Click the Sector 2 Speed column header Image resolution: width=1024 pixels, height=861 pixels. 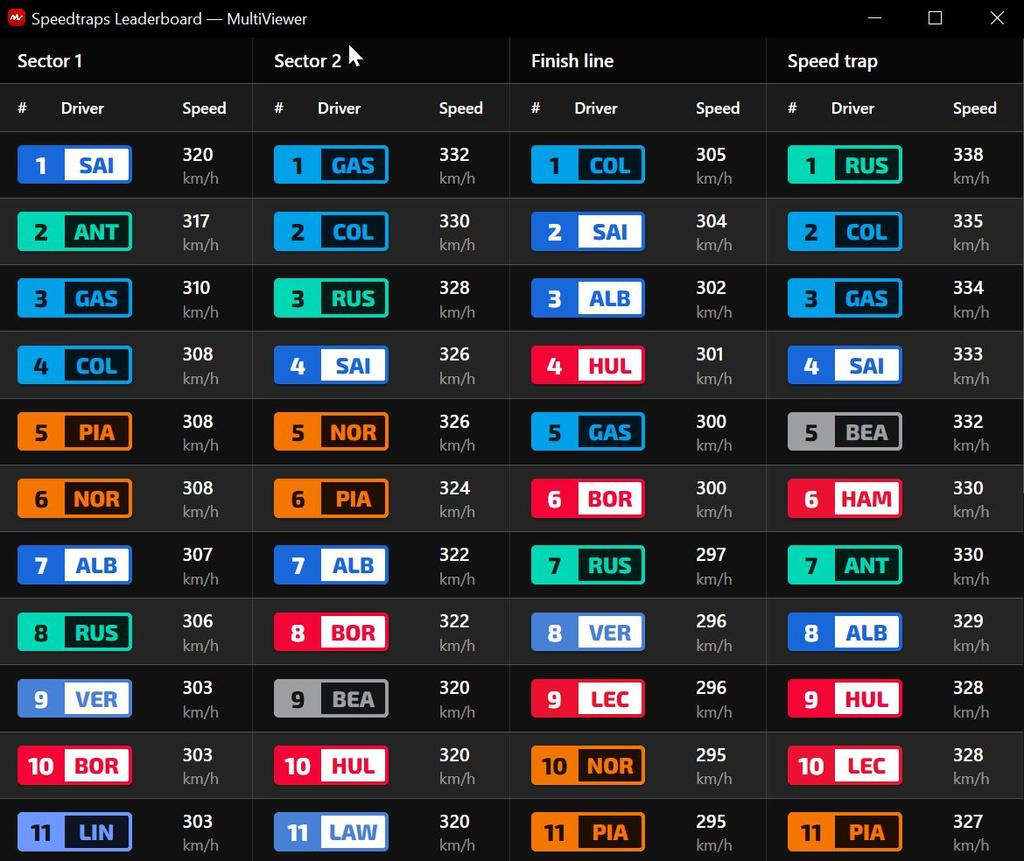tap(461, 108)
